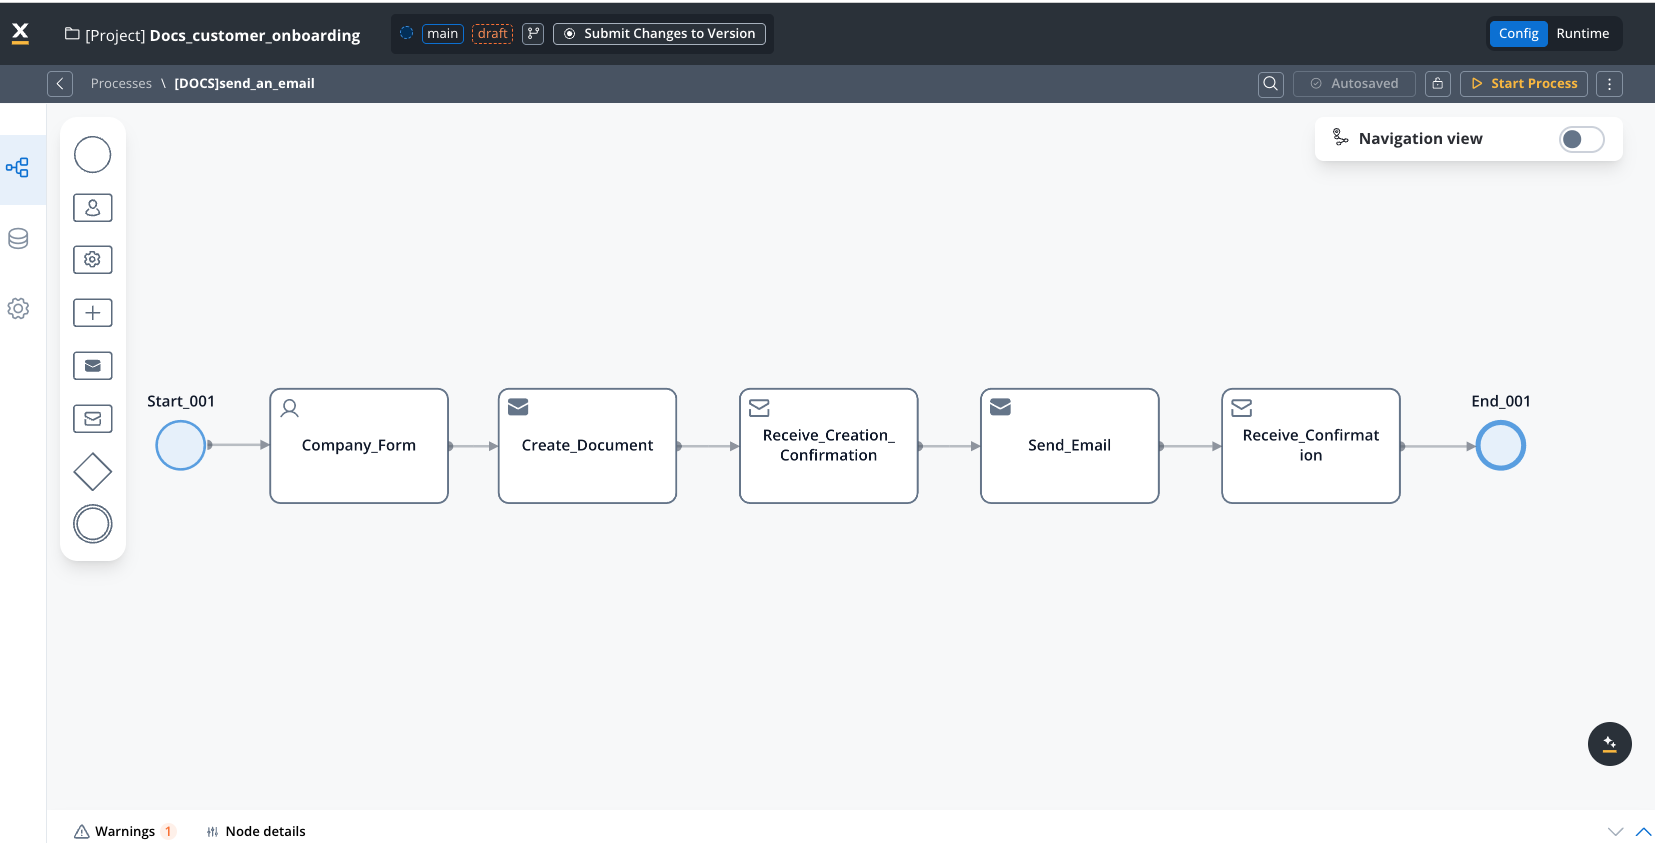1655x843 pixels.
Task: Select the Subprocess plus node in the palette
Action: (x=93, y=313)
